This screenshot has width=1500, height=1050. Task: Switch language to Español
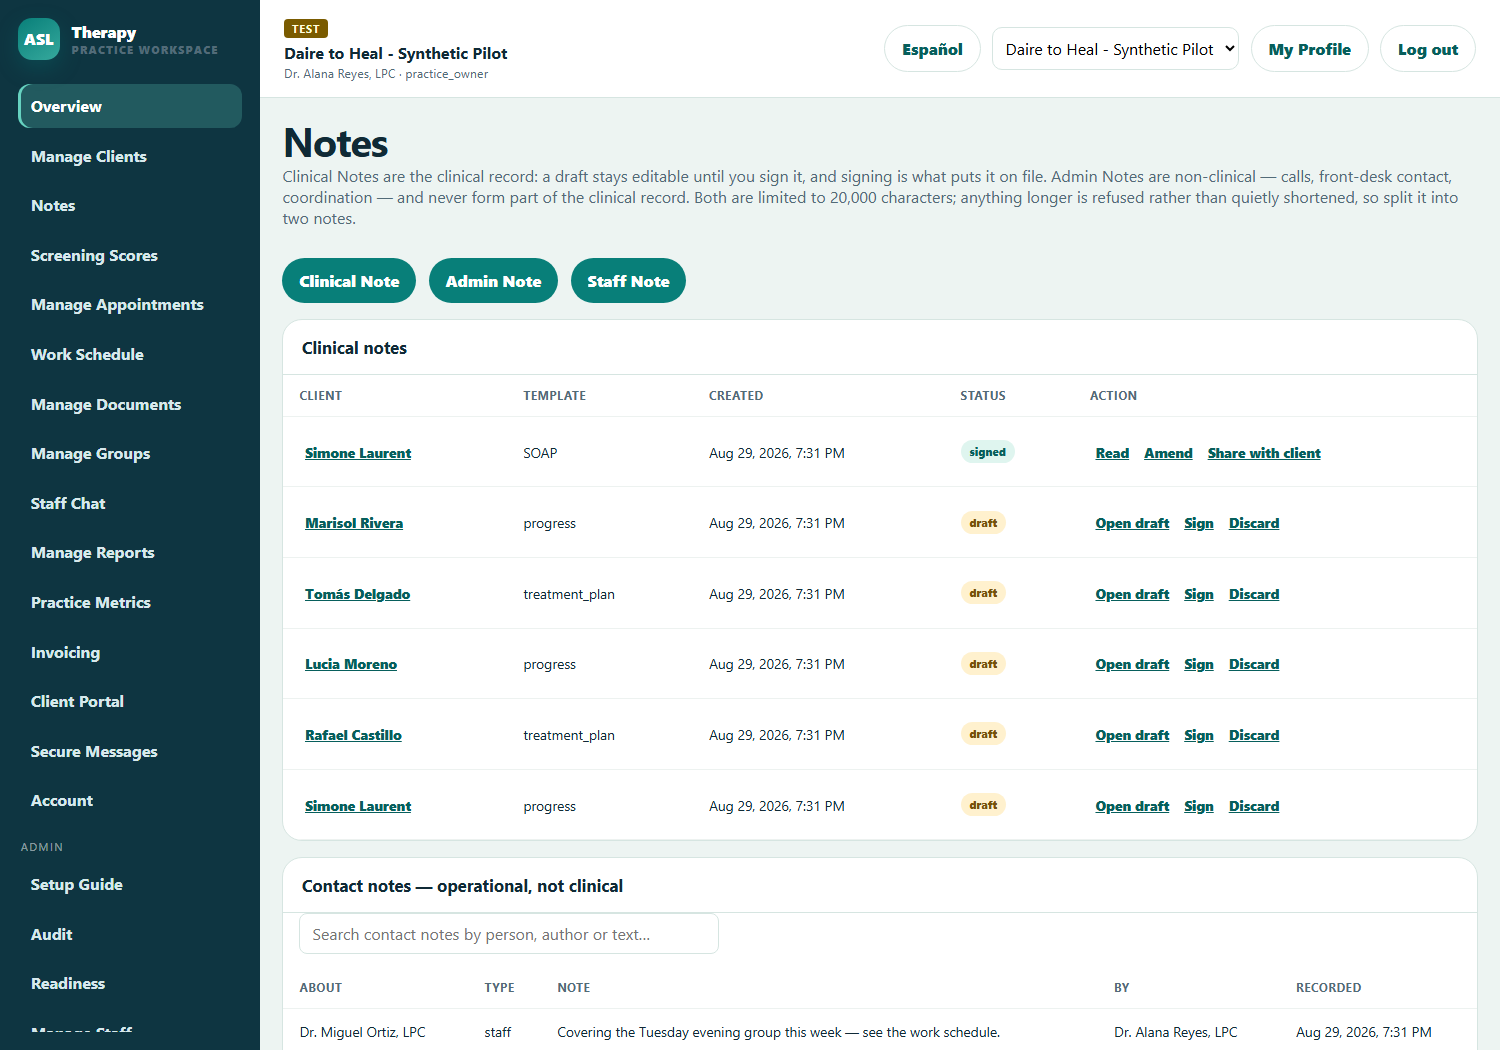coord(932,49)
